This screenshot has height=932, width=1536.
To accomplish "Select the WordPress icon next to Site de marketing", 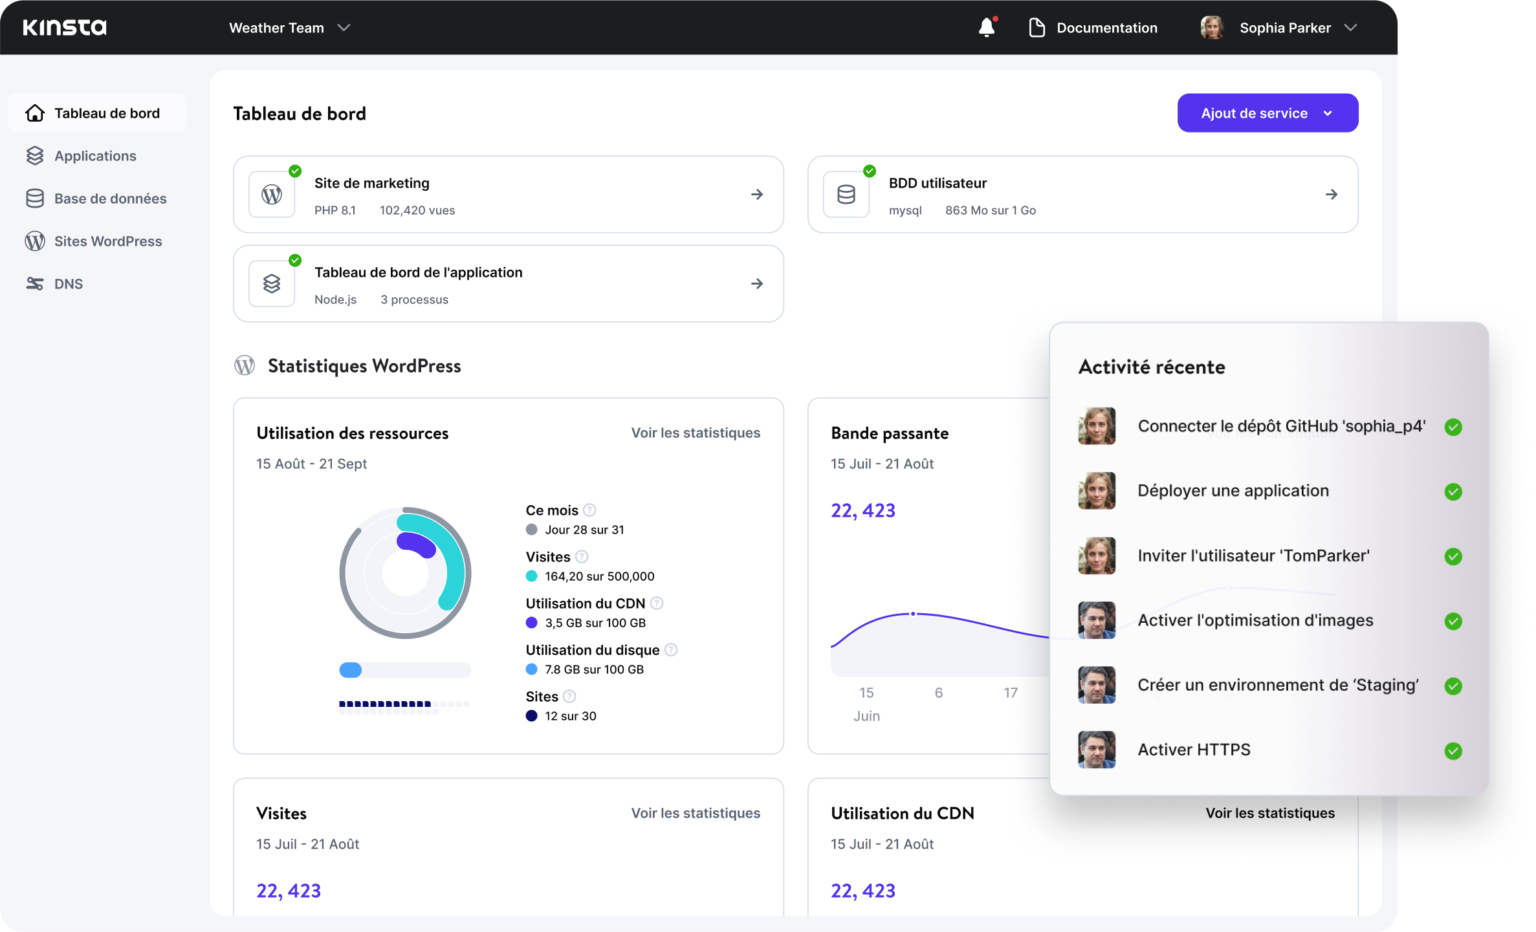I will (x=271, y=194).
